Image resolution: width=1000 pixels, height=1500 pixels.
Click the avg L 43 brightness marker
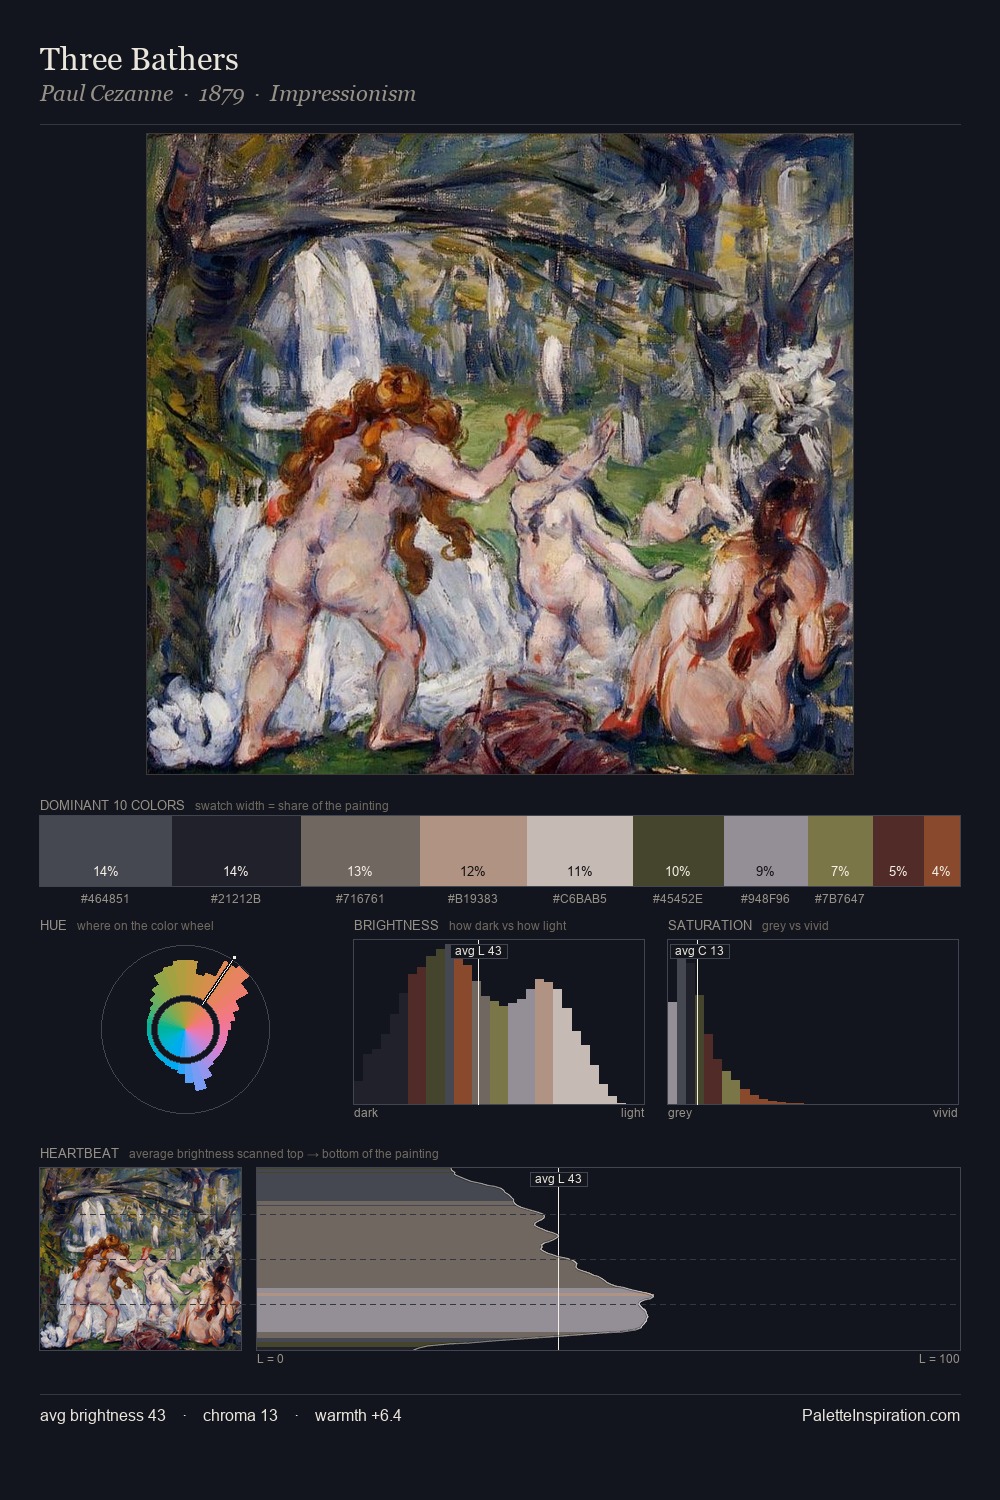[x=478, y=951]
